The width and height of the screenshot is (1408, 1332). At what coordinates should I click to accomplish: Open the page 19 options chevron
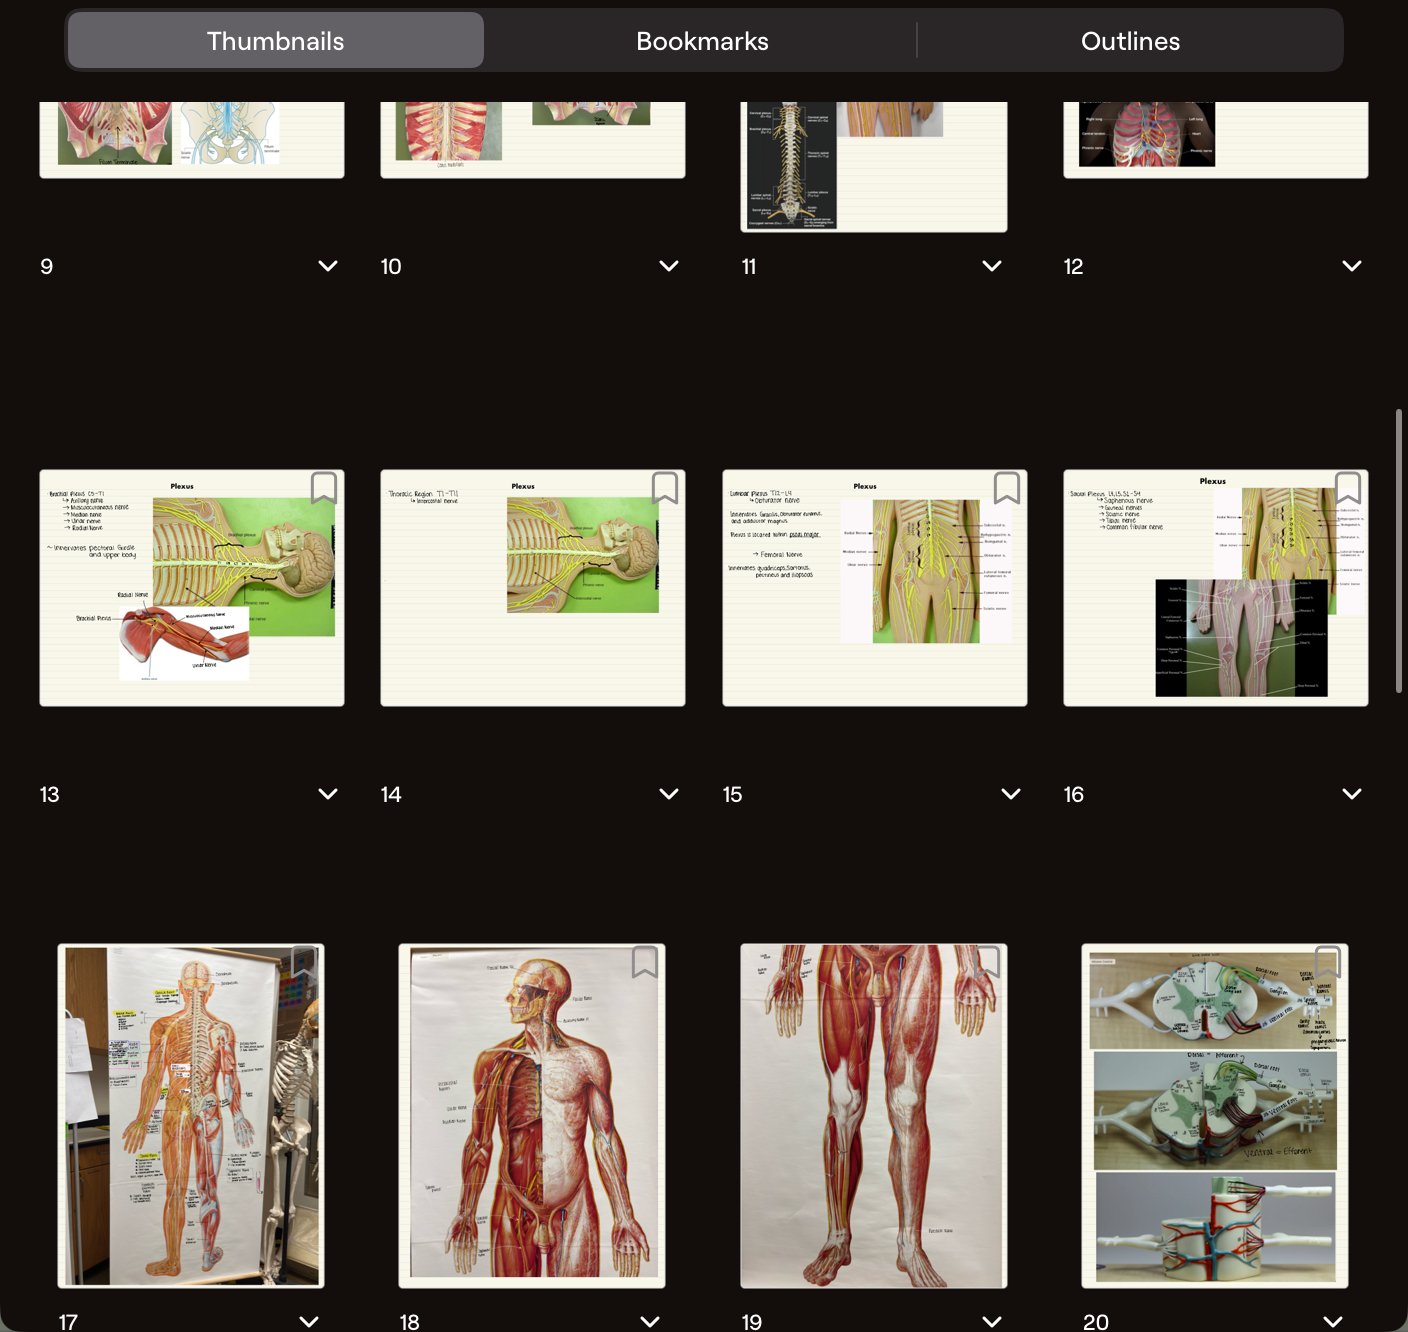(992, 1321)
